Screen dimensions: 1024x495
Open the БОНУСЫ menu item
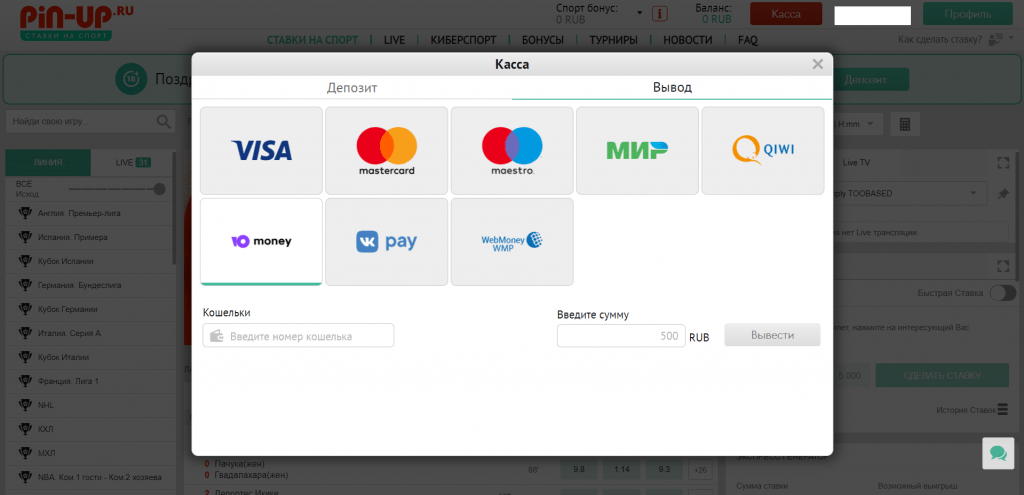pyautogui.click(x=543, y=40)
